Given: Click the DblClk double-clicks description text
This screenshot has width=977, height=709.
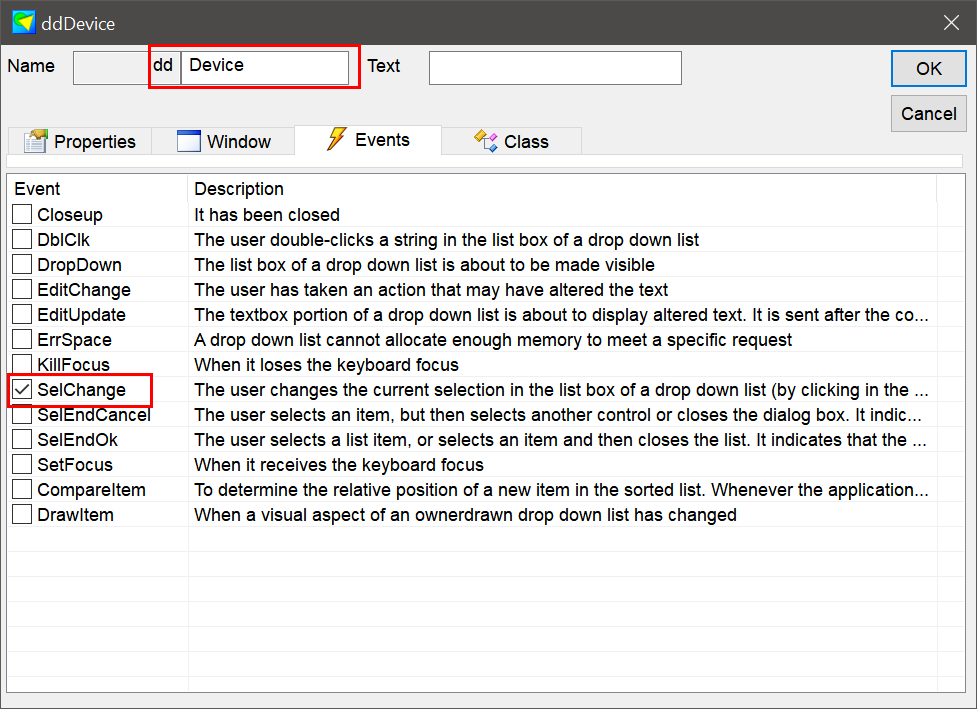Looking at the screenshot, I should click(447, 240).
